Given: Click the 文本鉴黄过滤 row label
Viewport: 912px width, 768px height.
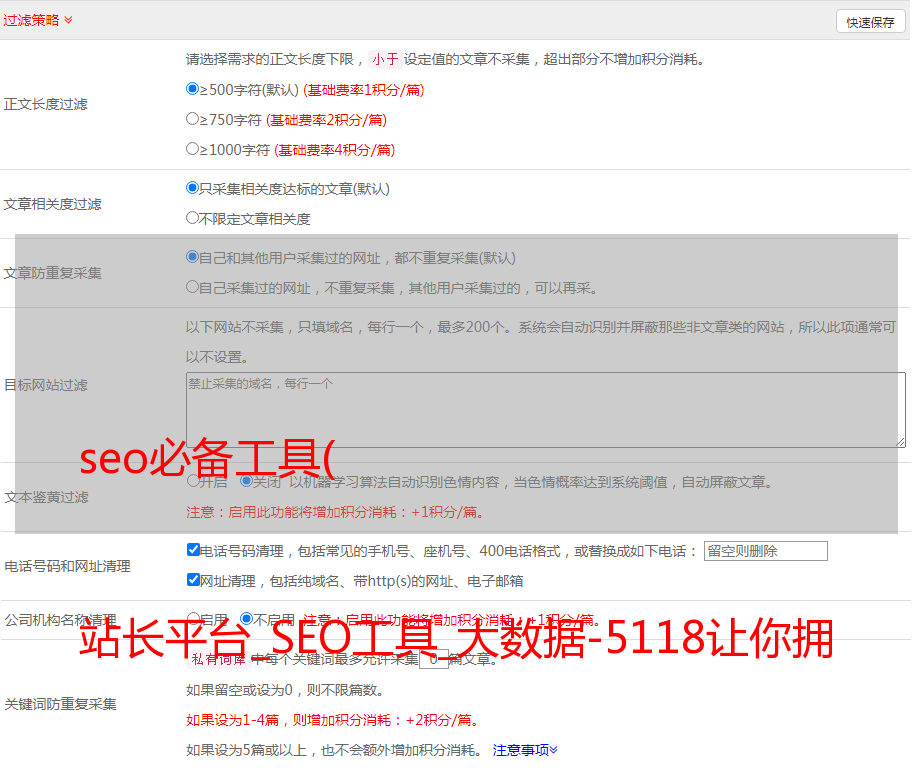Looking at the screenshot, I should [x=46, y=497].
